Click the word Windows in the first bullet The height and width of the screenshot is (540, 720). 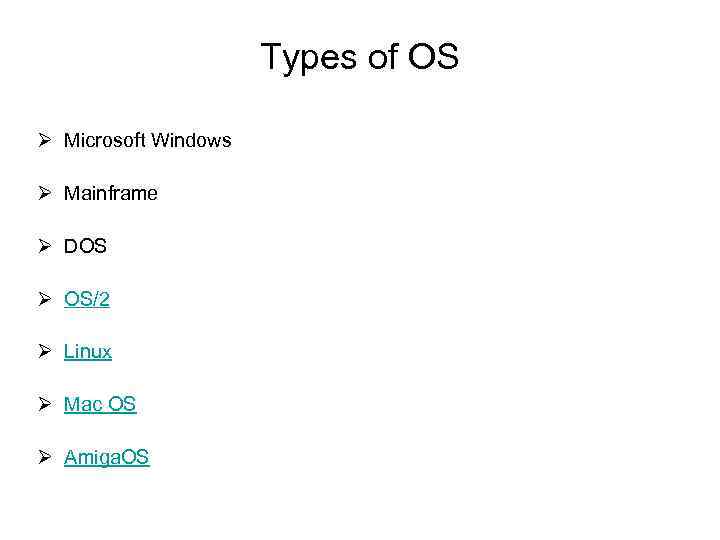tap(190, 140)
